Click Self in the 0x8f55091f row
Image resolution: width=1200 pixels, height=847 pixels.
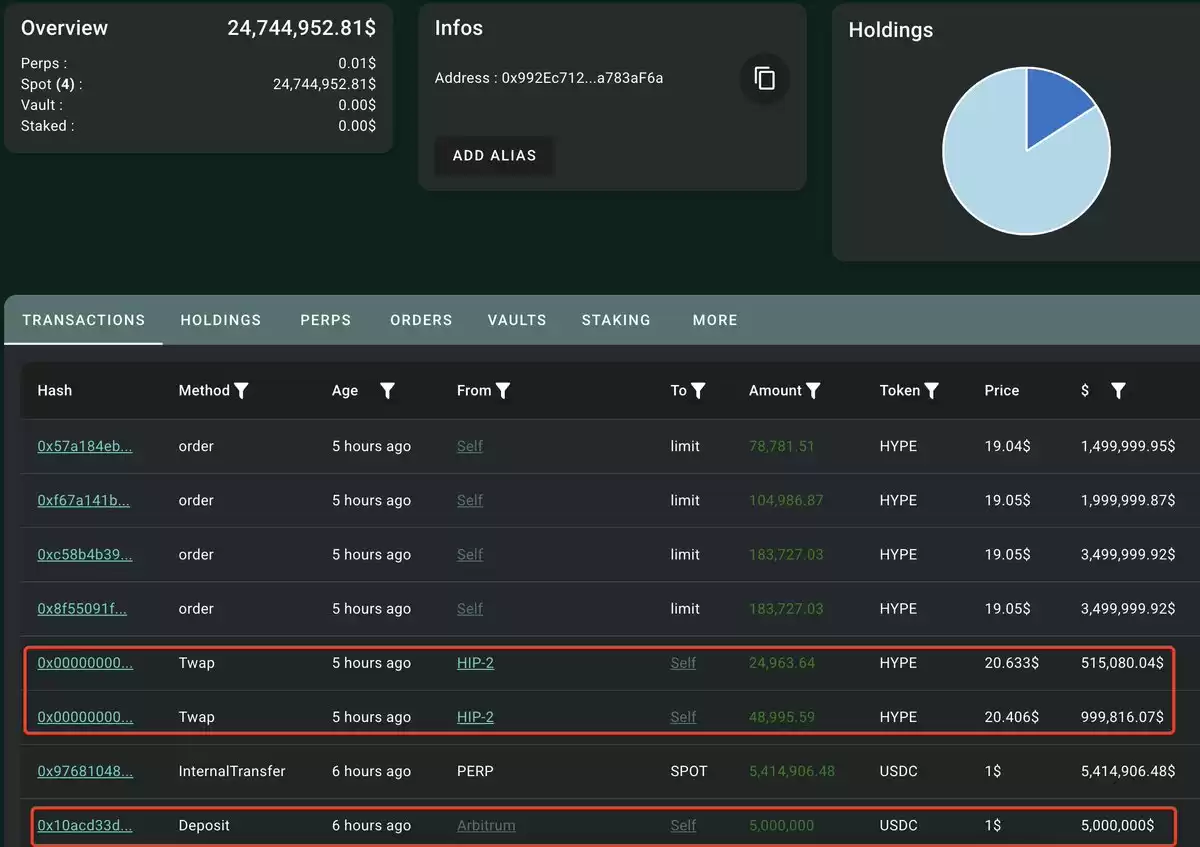pyautogui.click(x=470, y=608)
